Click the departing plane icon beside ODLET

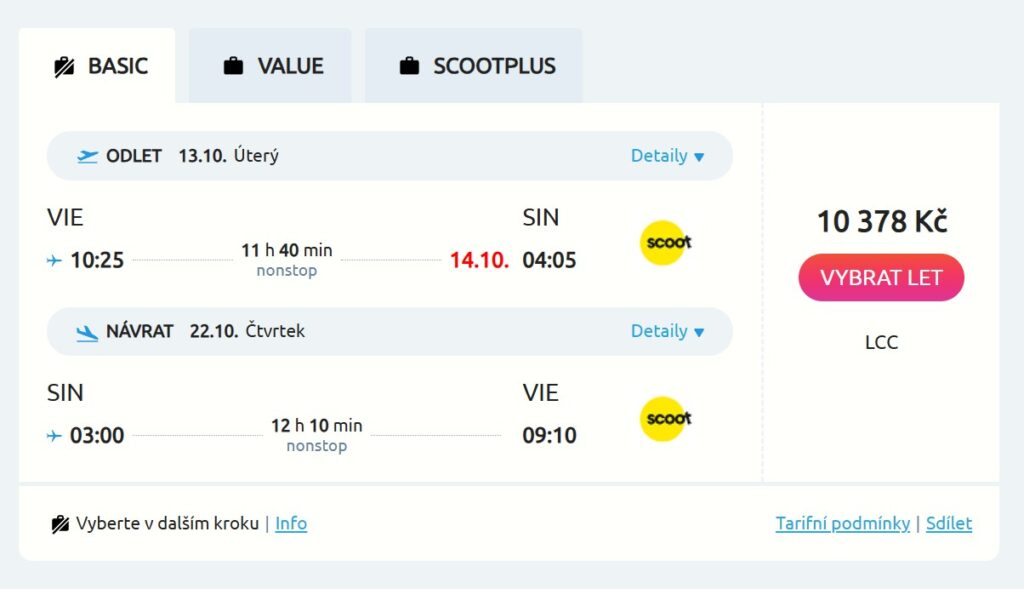tap(88, 156)
